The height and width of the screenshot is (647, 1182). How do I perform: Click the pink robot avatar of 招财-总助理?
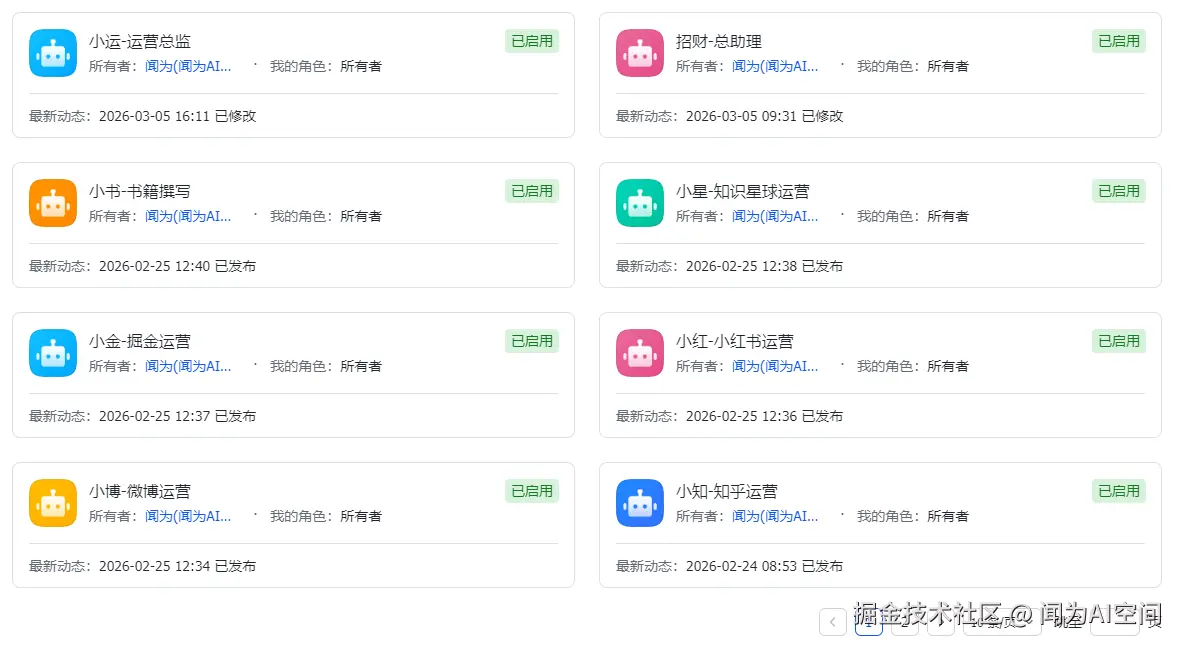(x=640, y=53)
